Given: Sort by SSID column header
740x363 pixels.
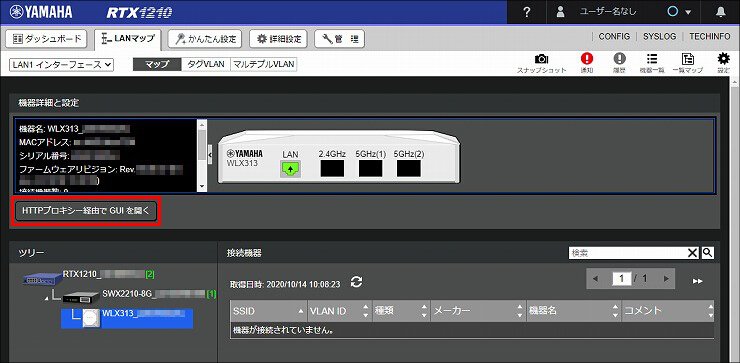Looking at the screenshot, I should pos(269,311).
